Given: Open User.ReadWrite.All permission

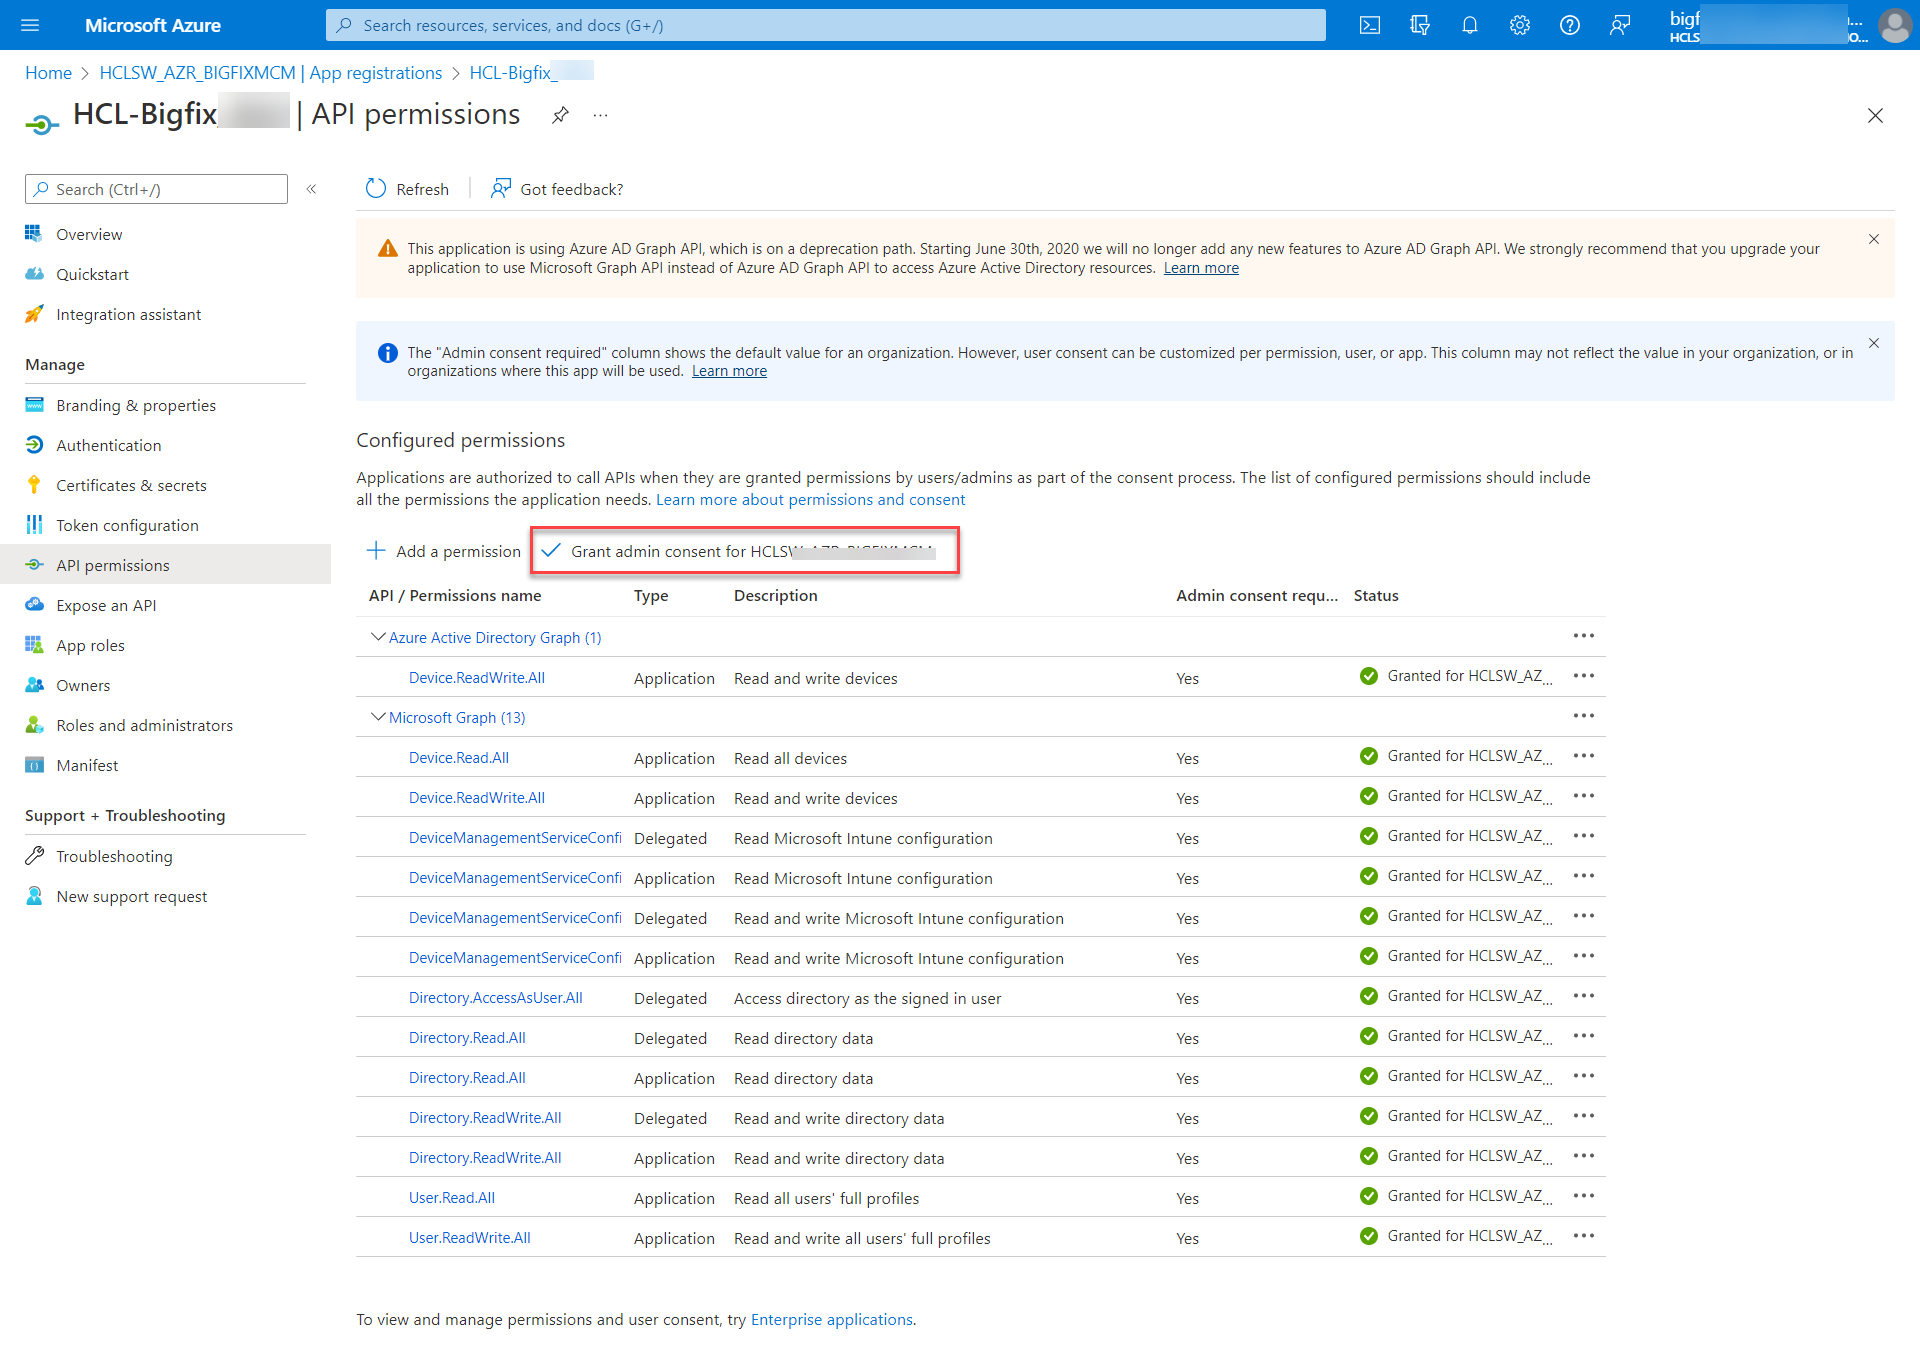Looking at the screenshot, I should click(x=470, y=1237).
